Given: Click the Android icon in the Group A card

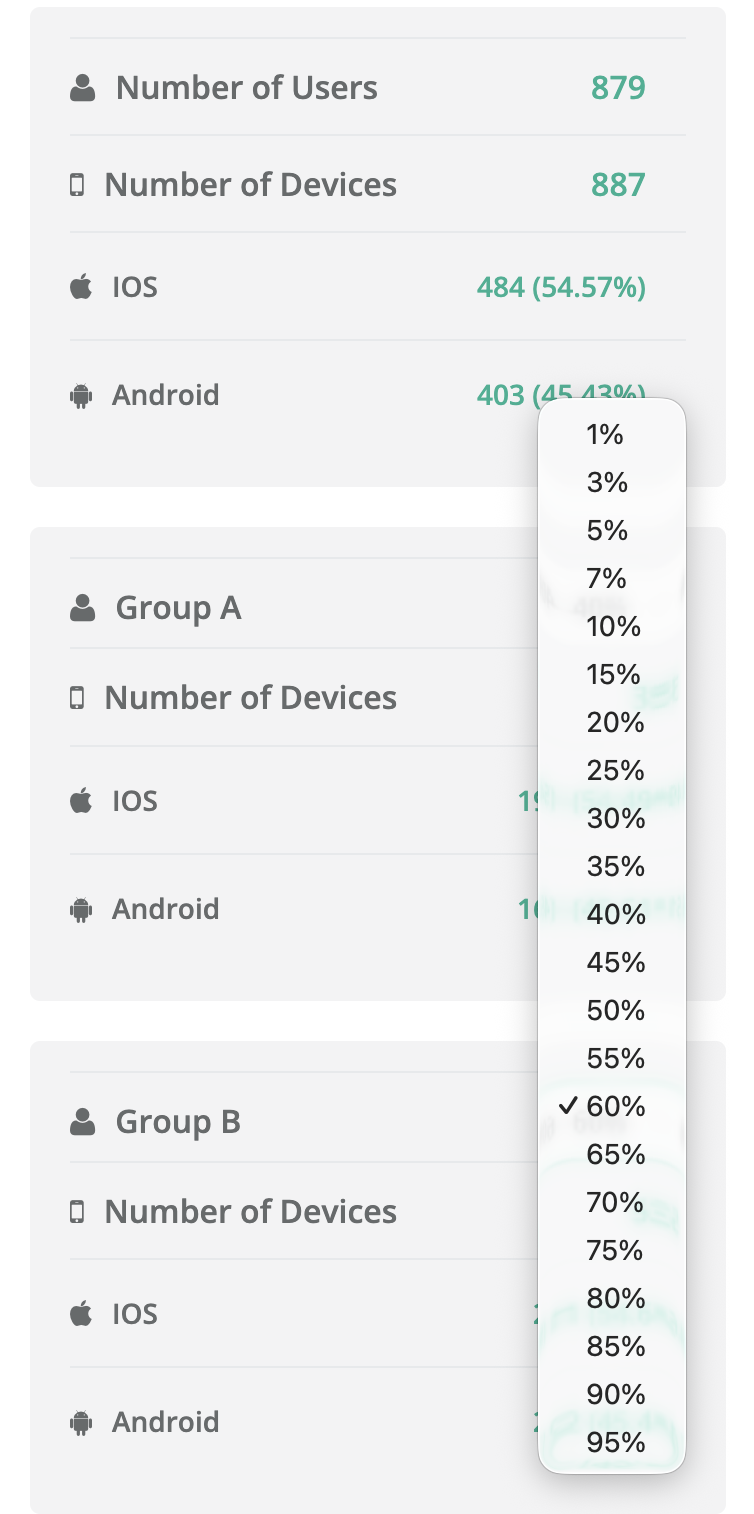Looking at the screenshot, I should [81, 909].
